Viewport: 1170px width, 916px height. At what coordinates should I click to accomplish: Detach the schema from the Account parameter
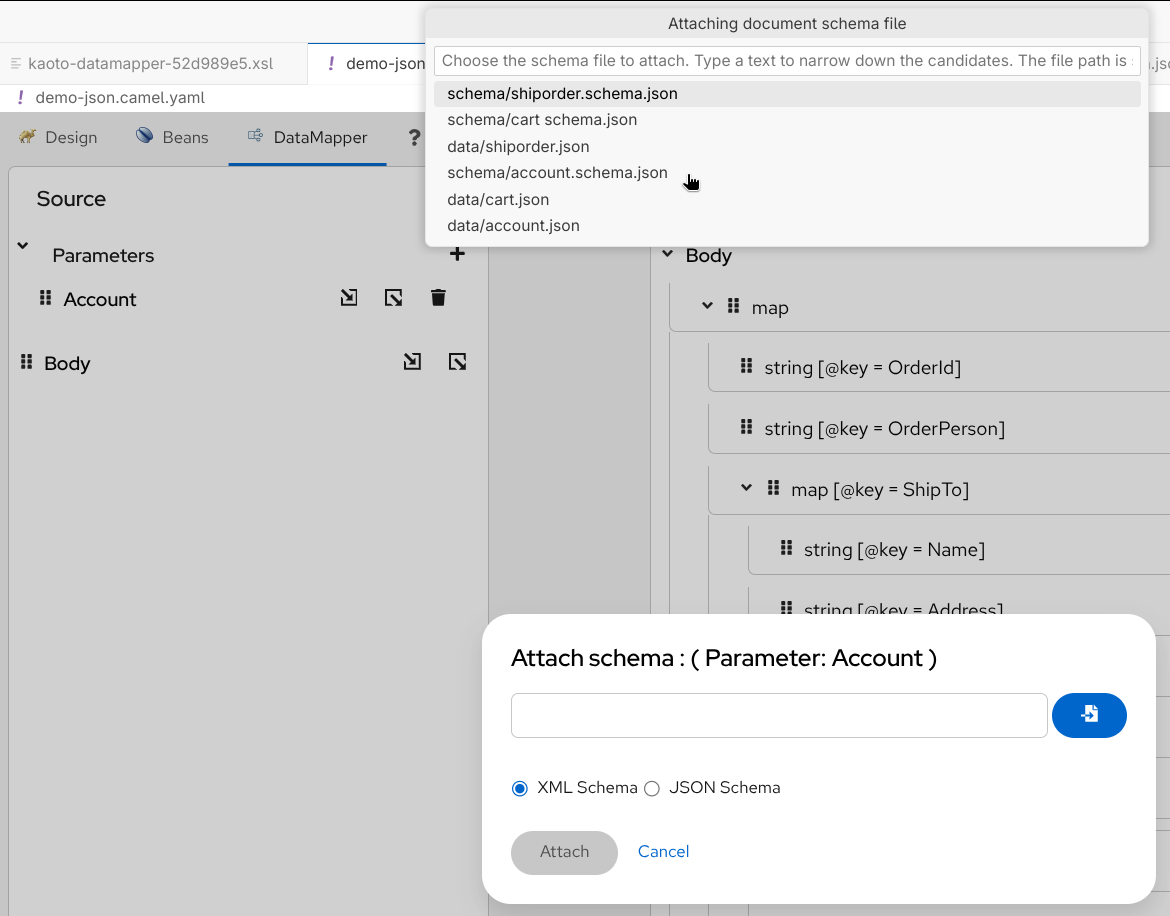(393, 297)
